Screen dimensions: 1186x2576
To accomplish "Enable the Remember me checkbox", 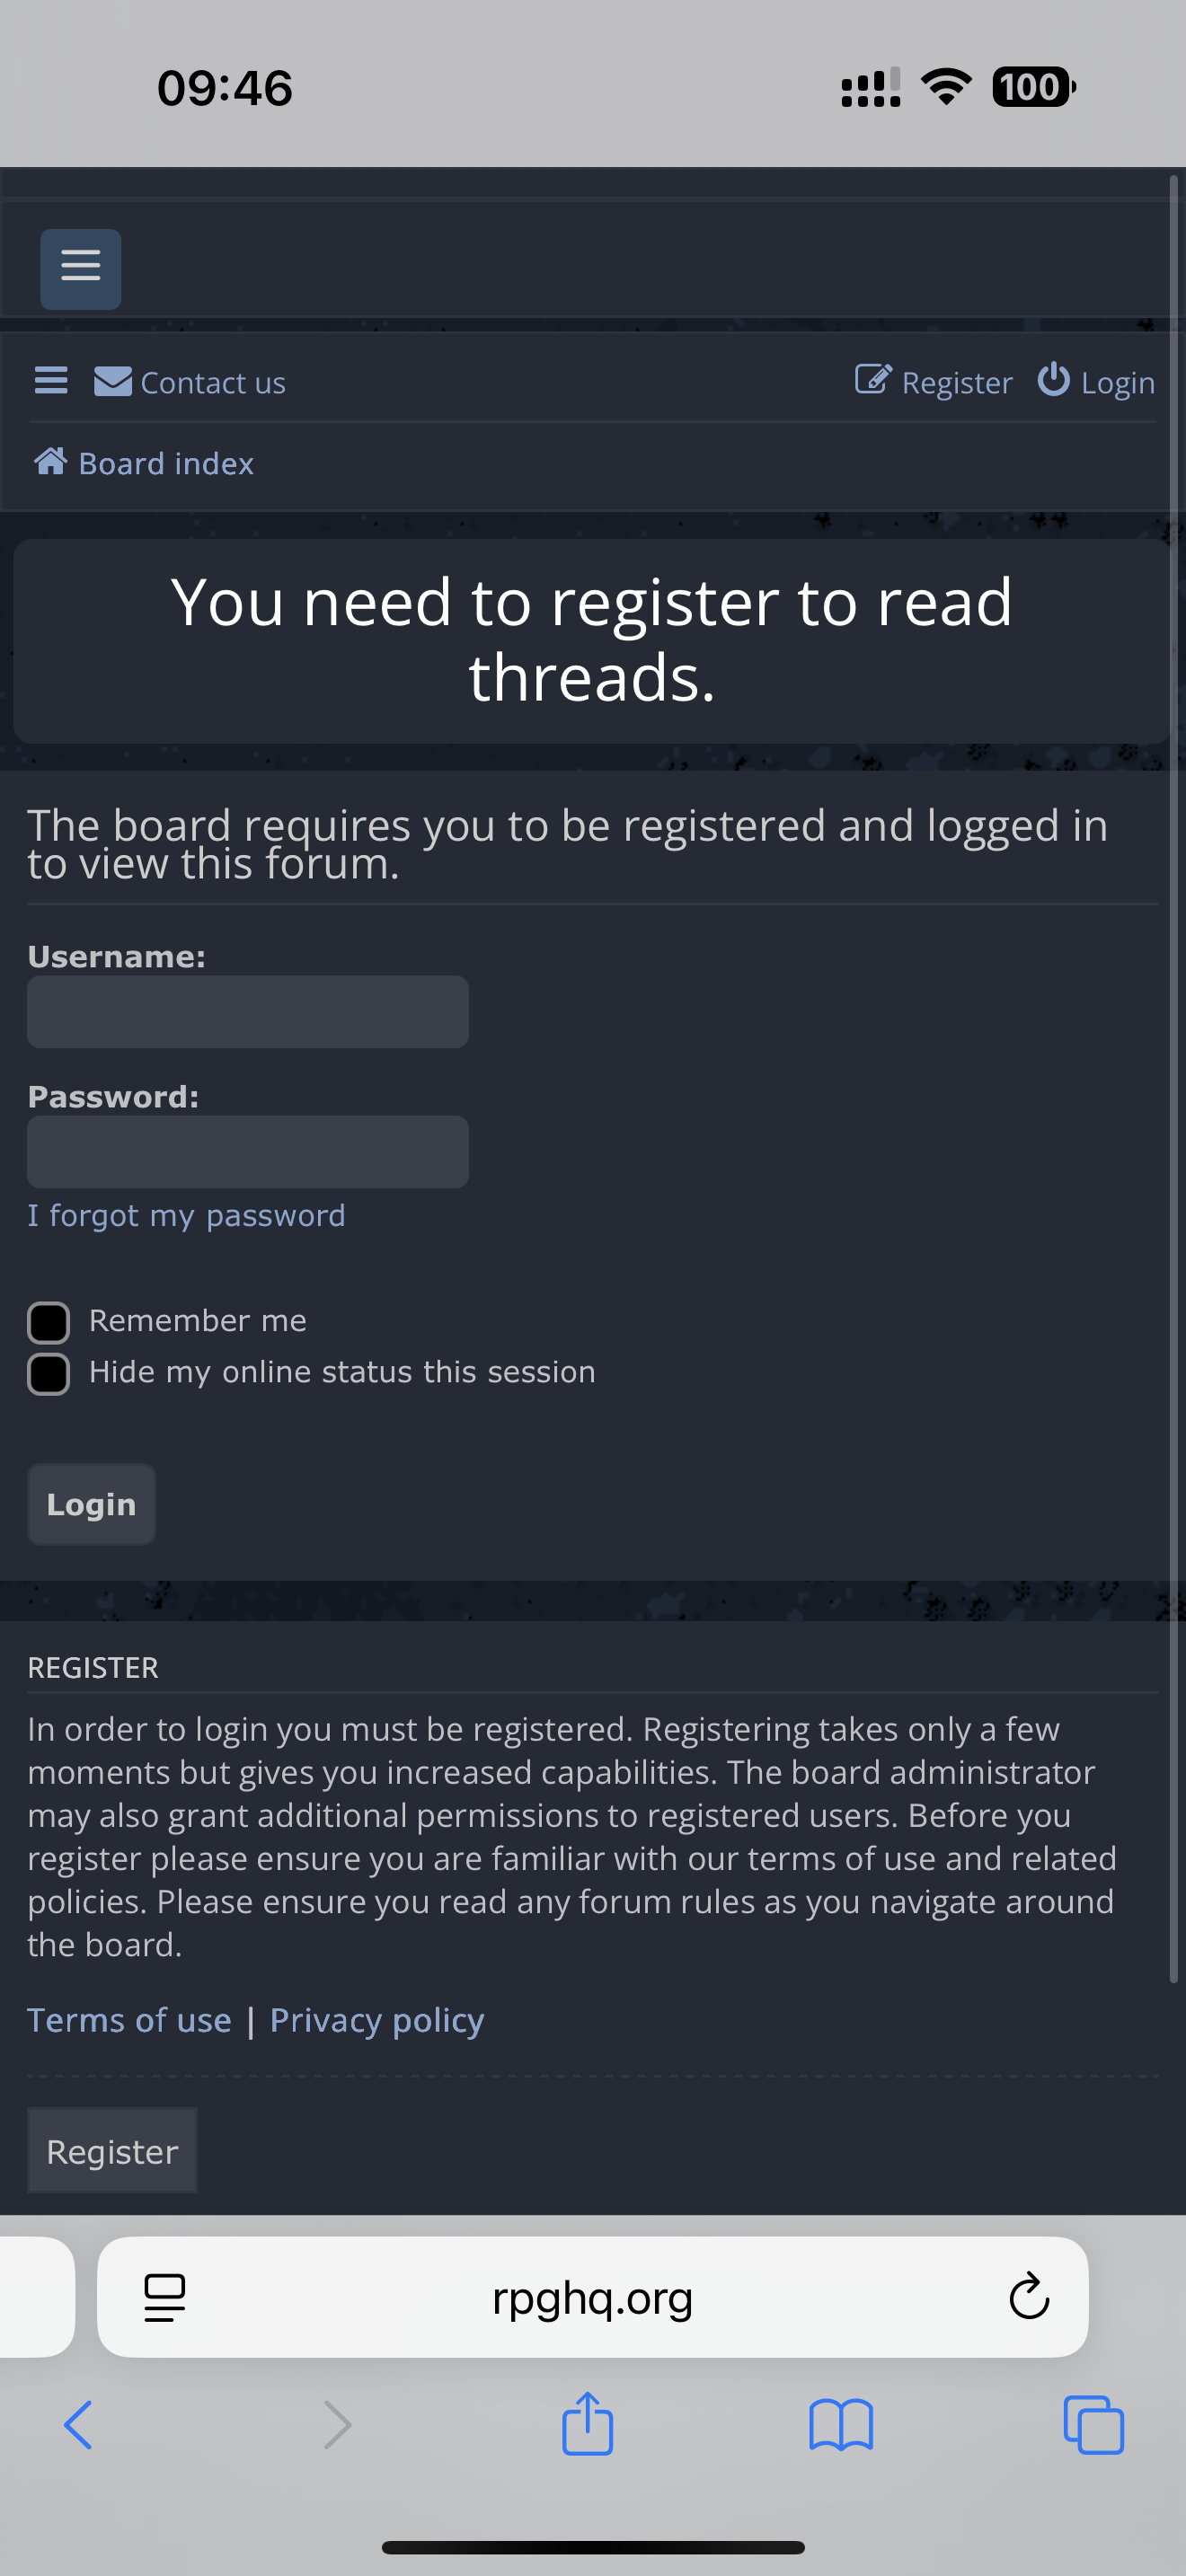I will coord(48,1322).
